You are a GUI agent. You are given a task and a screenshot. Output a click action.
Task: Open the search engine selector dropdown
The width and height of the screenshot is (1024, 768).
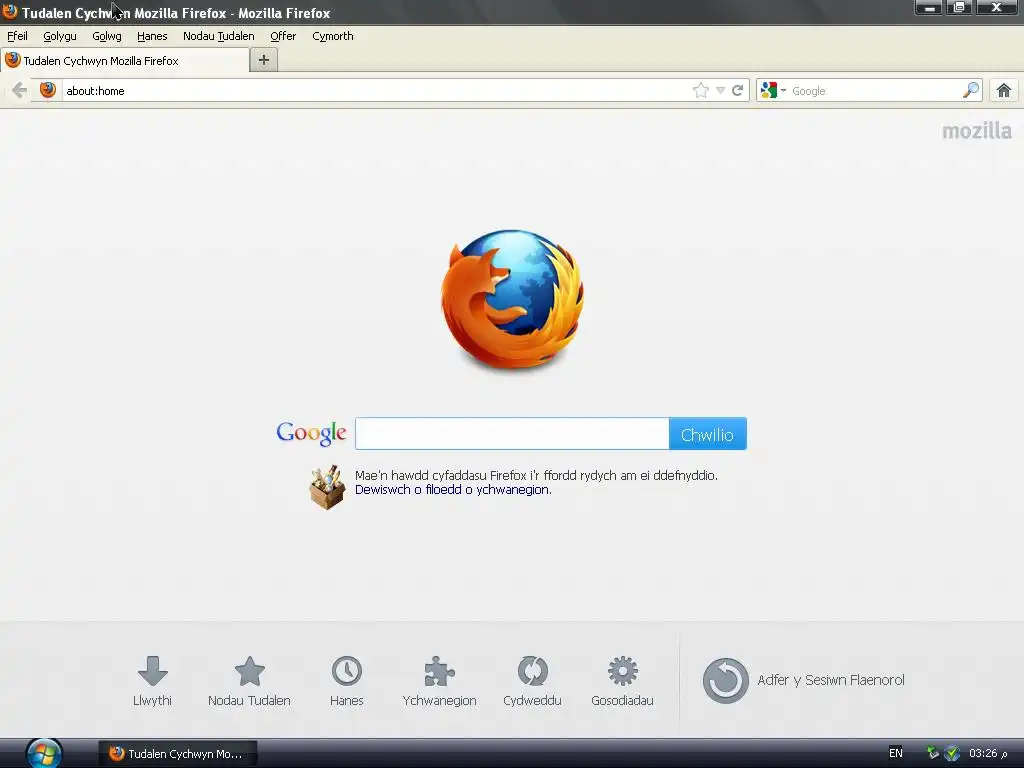point(773,90)
